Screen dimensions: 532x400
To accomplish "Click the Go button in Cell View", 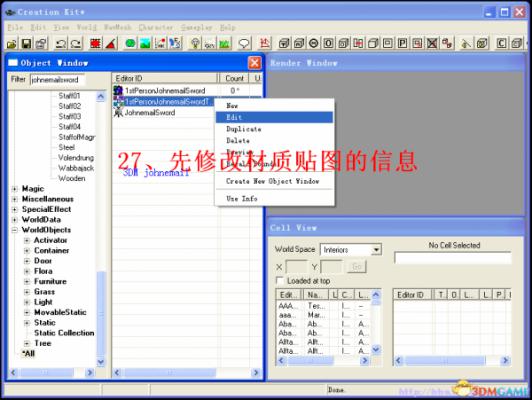I will click(357, 267).
